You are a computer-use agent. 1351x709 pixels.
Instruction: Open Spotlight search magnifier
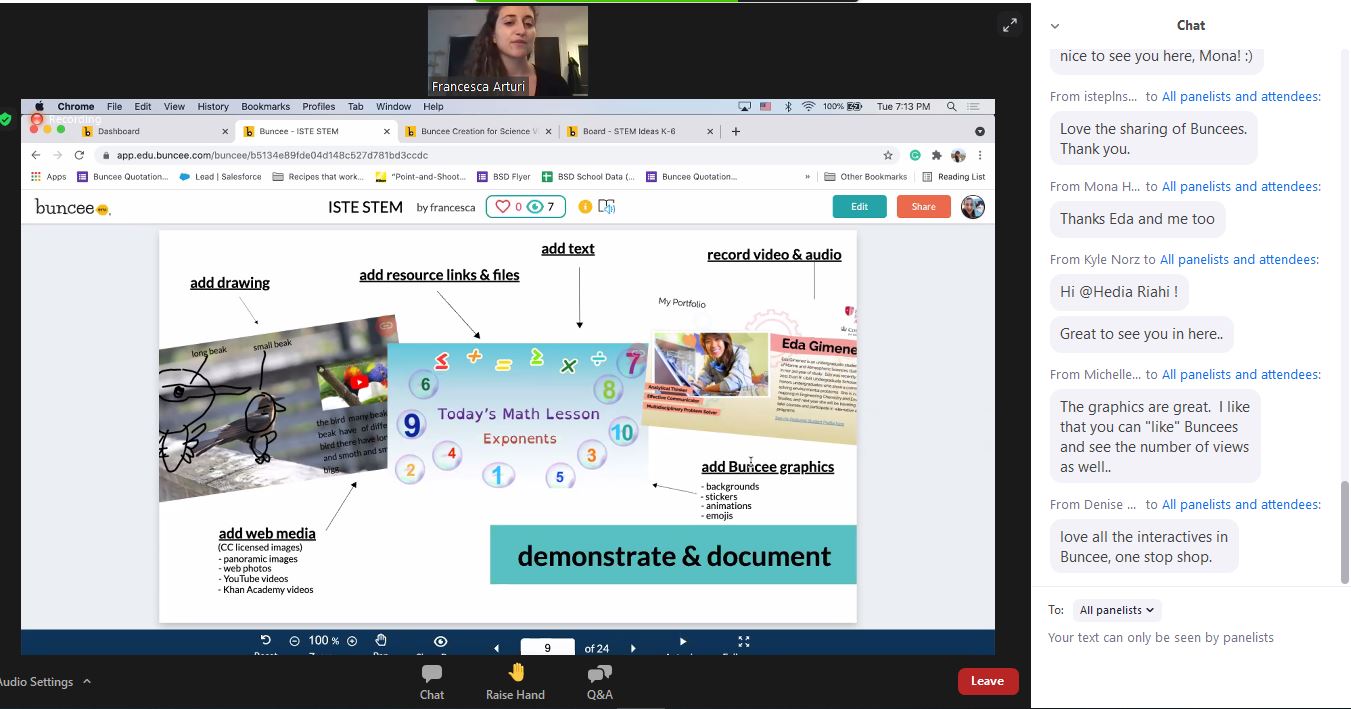(951, 106)
